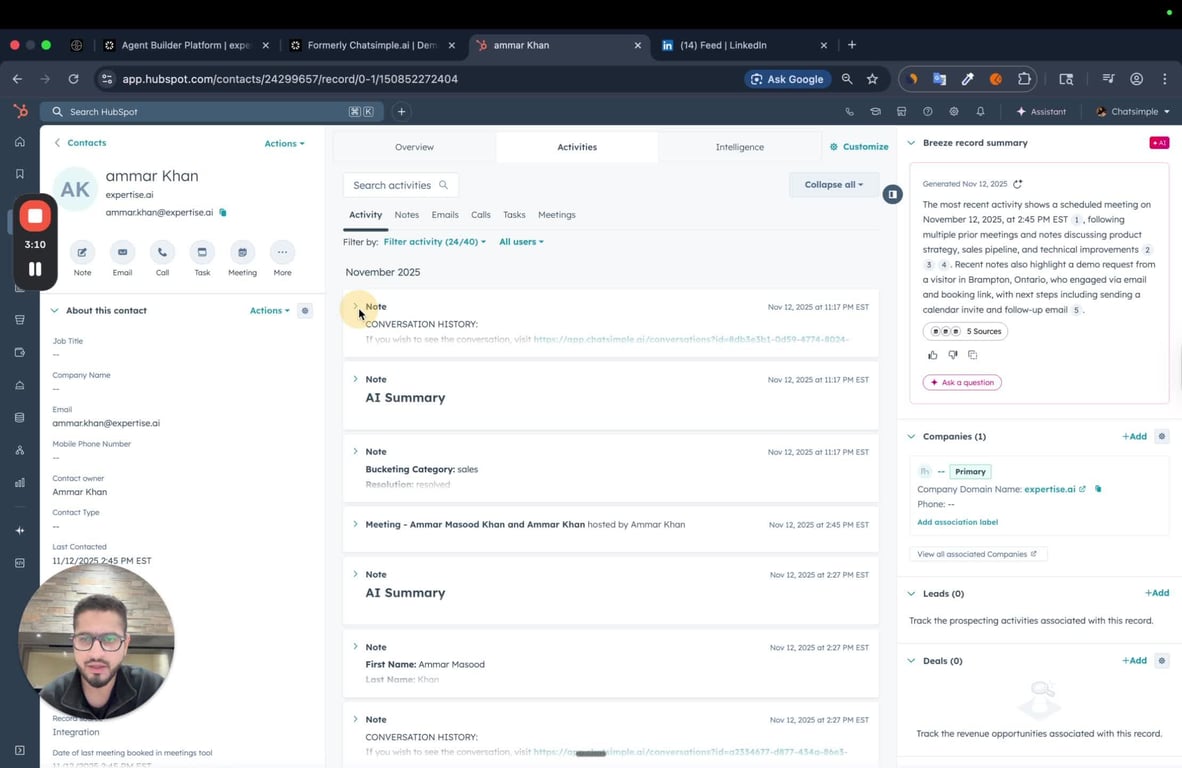1182x768 pixels.
Task: Click the plus icon next to search bar
Action: (401, 112)
